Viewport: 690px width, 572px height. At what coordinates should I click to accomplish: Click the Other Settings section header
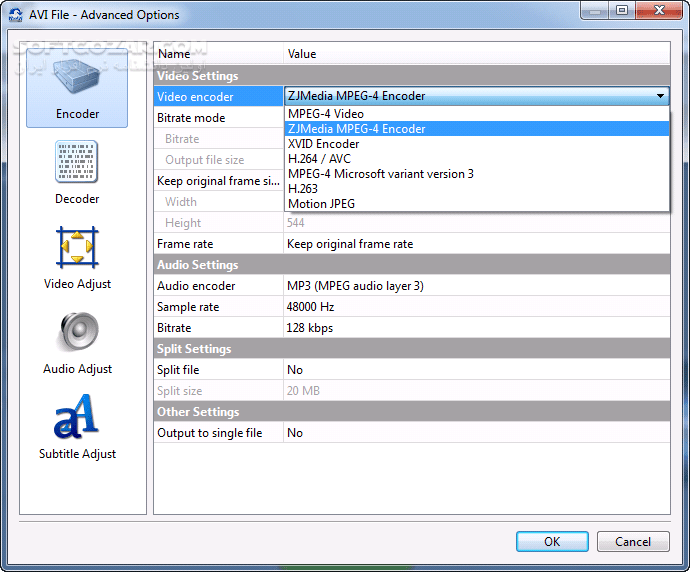click(412, 412)
